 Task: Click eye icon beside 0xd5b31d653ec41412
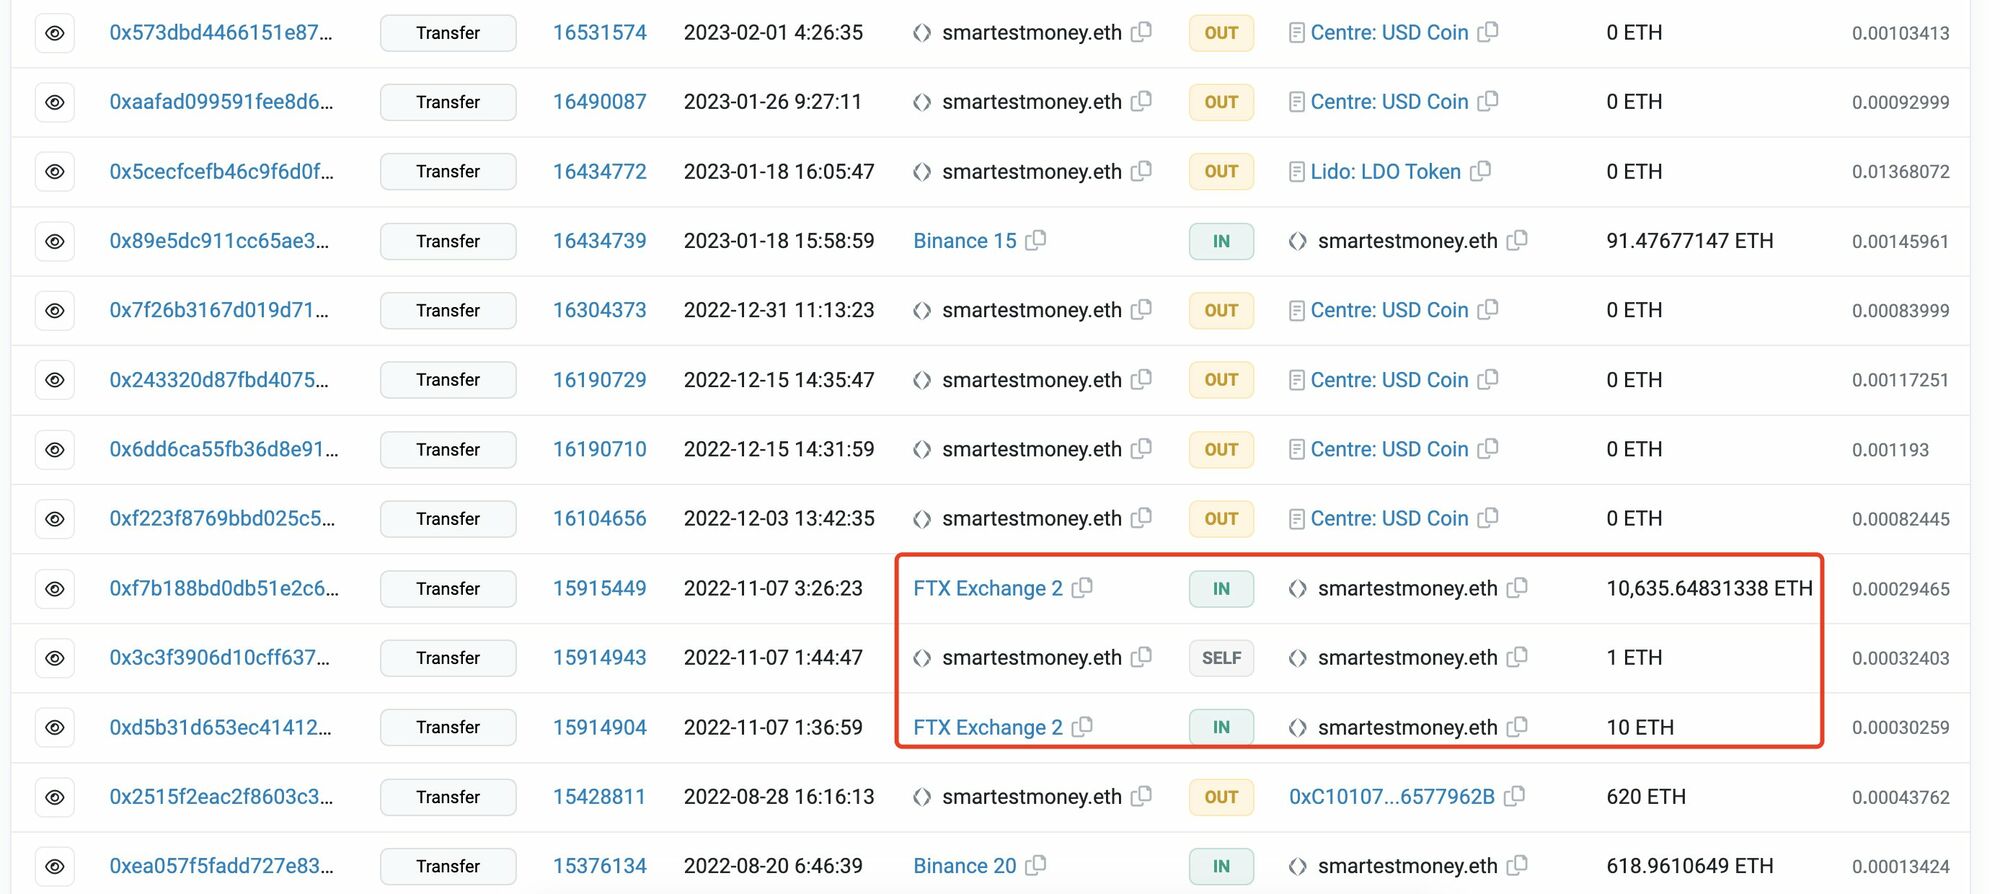55,728
